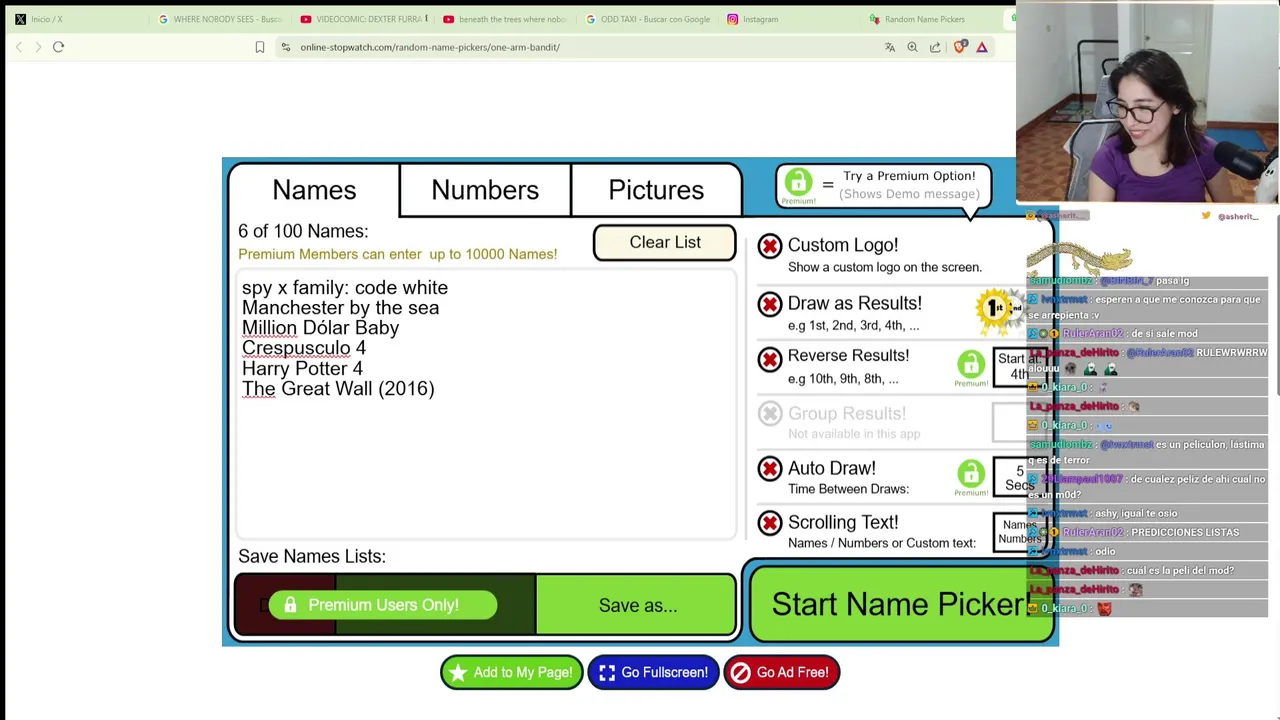Image resolution: width=1280 pixels, height=720 pixels.
Task: Click the 'cual es la peli del mod?' chat message
Action: click(1180, 570)
